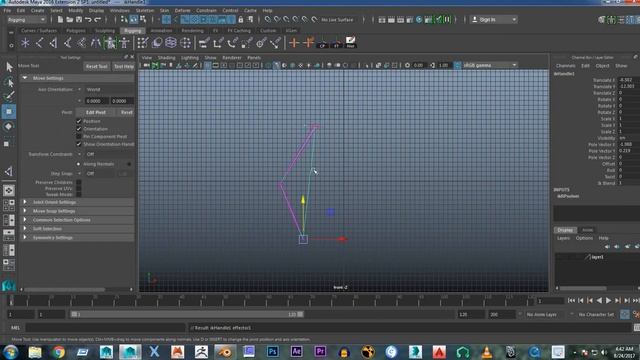640x360 pixels.
Task: Open Premiere Pro from the taskbar
Action: 320,352
